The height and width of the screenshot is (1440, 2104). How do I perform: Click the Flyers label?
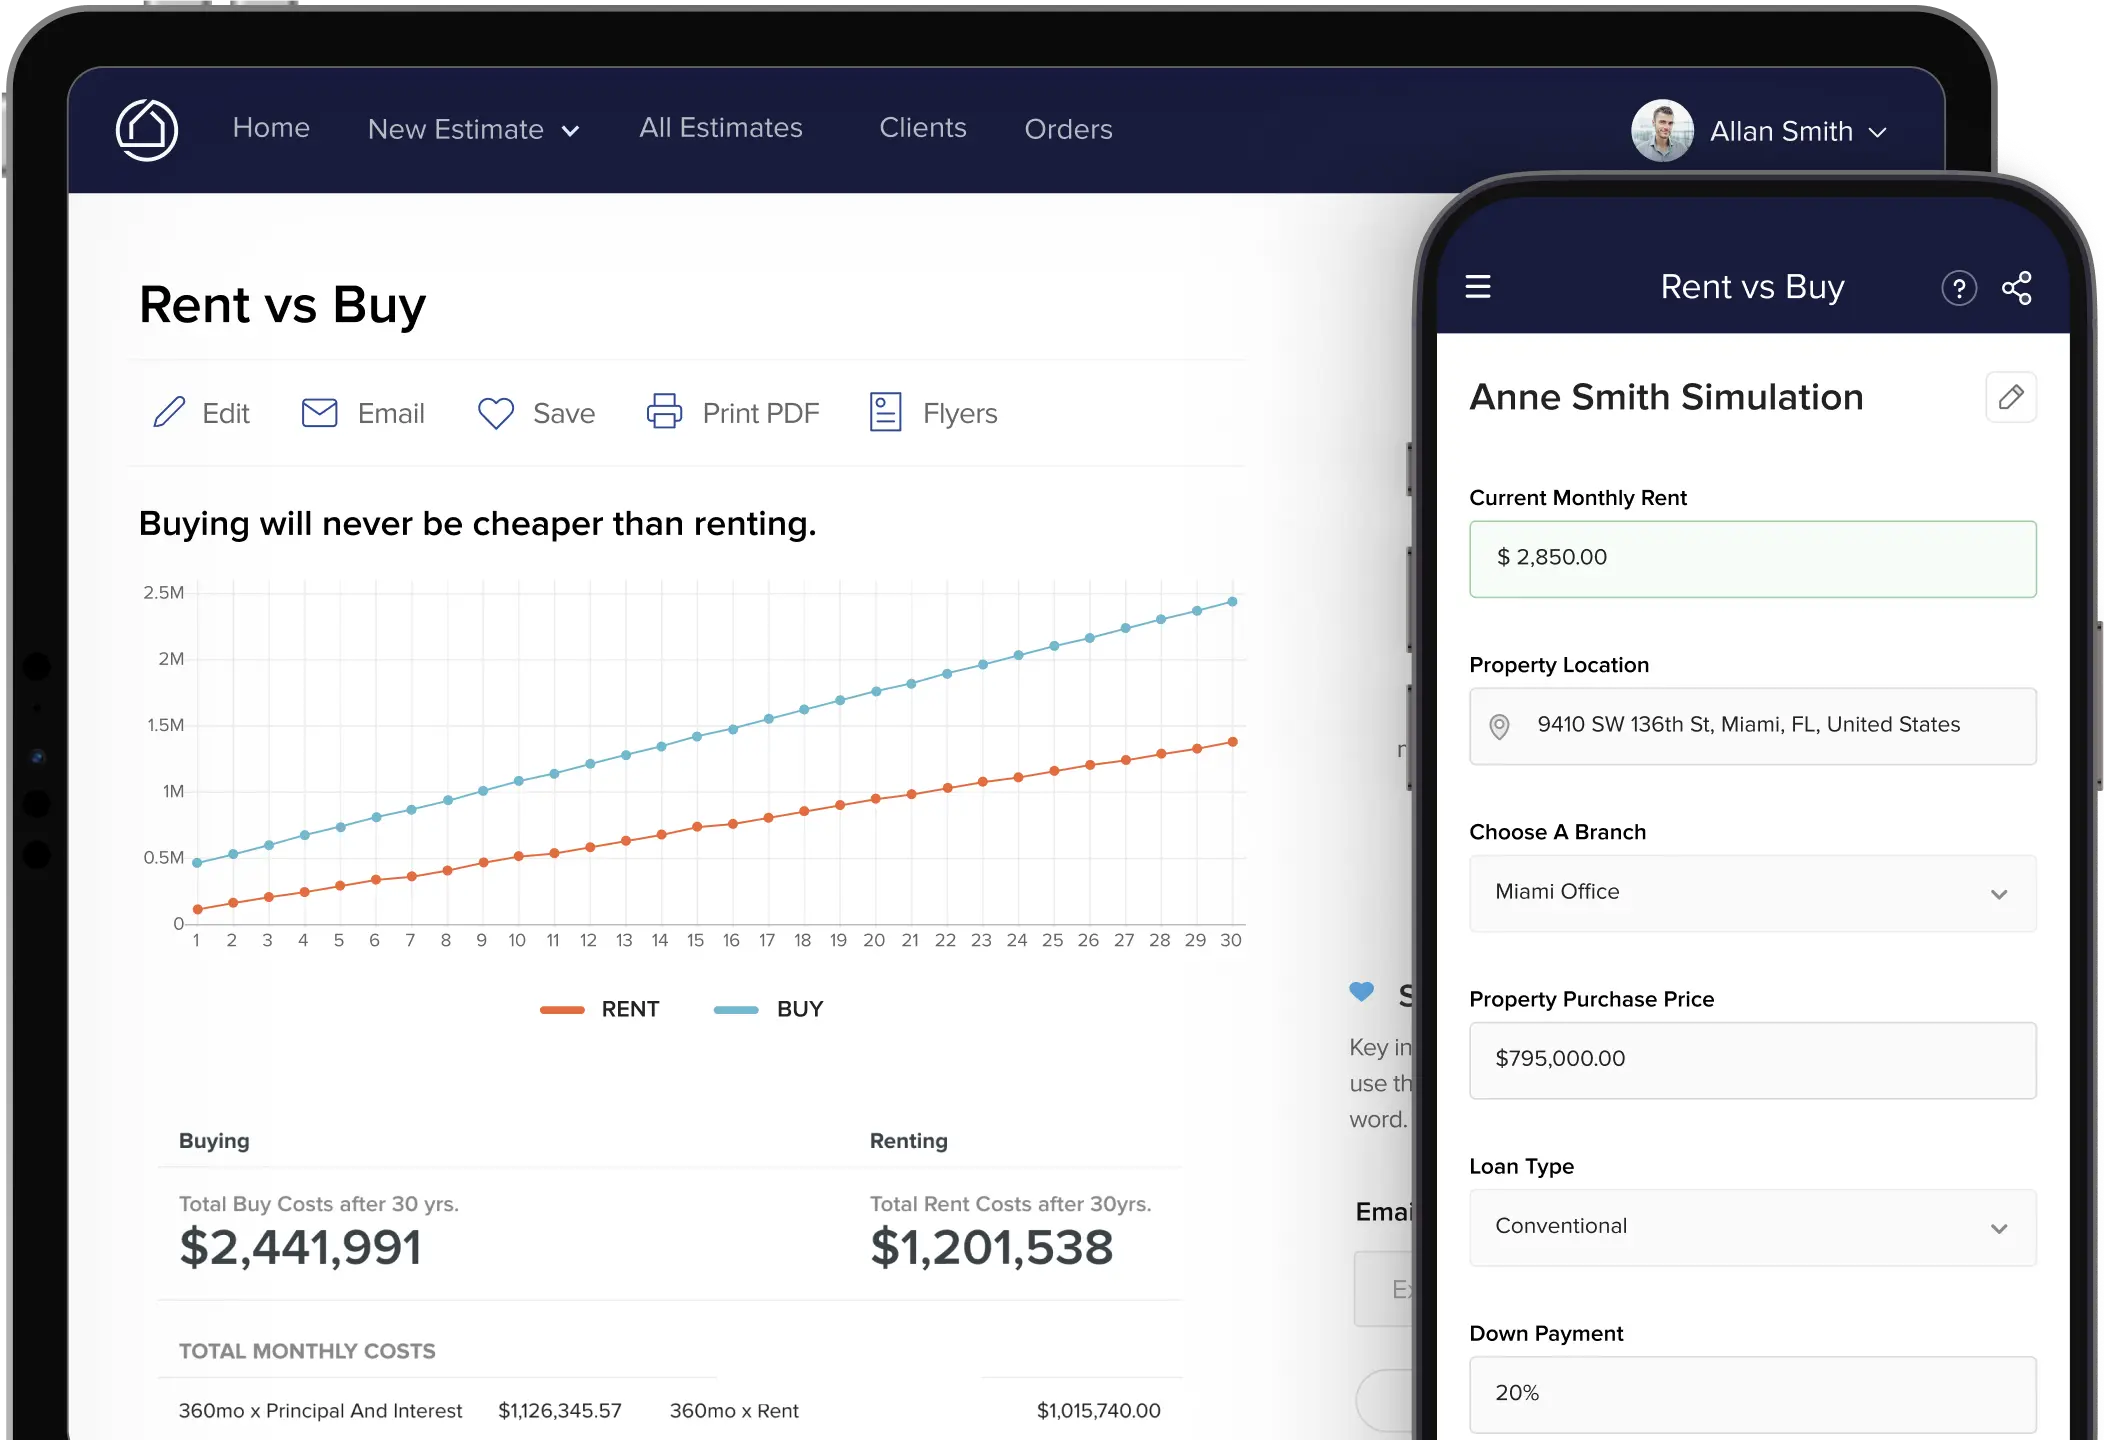click(960, 413)
